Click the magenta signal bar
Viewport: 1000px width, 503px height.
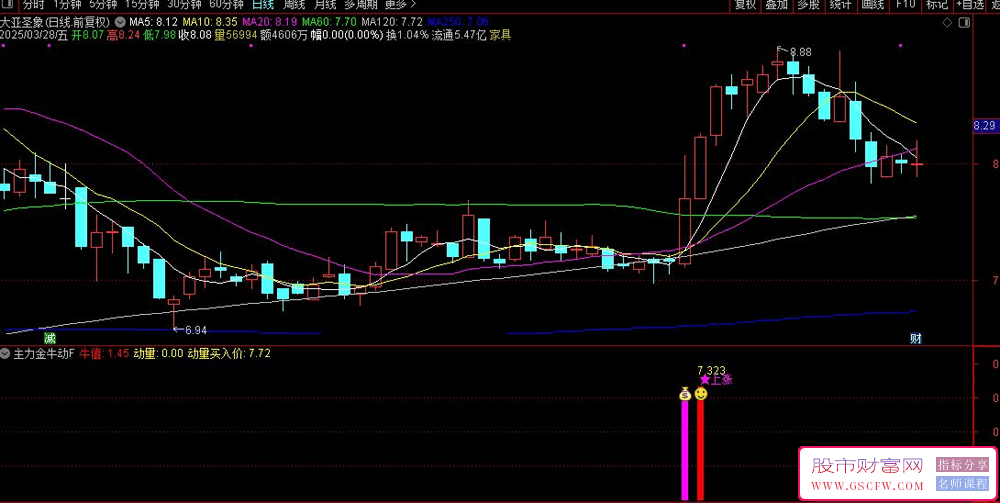coord(685,450)
